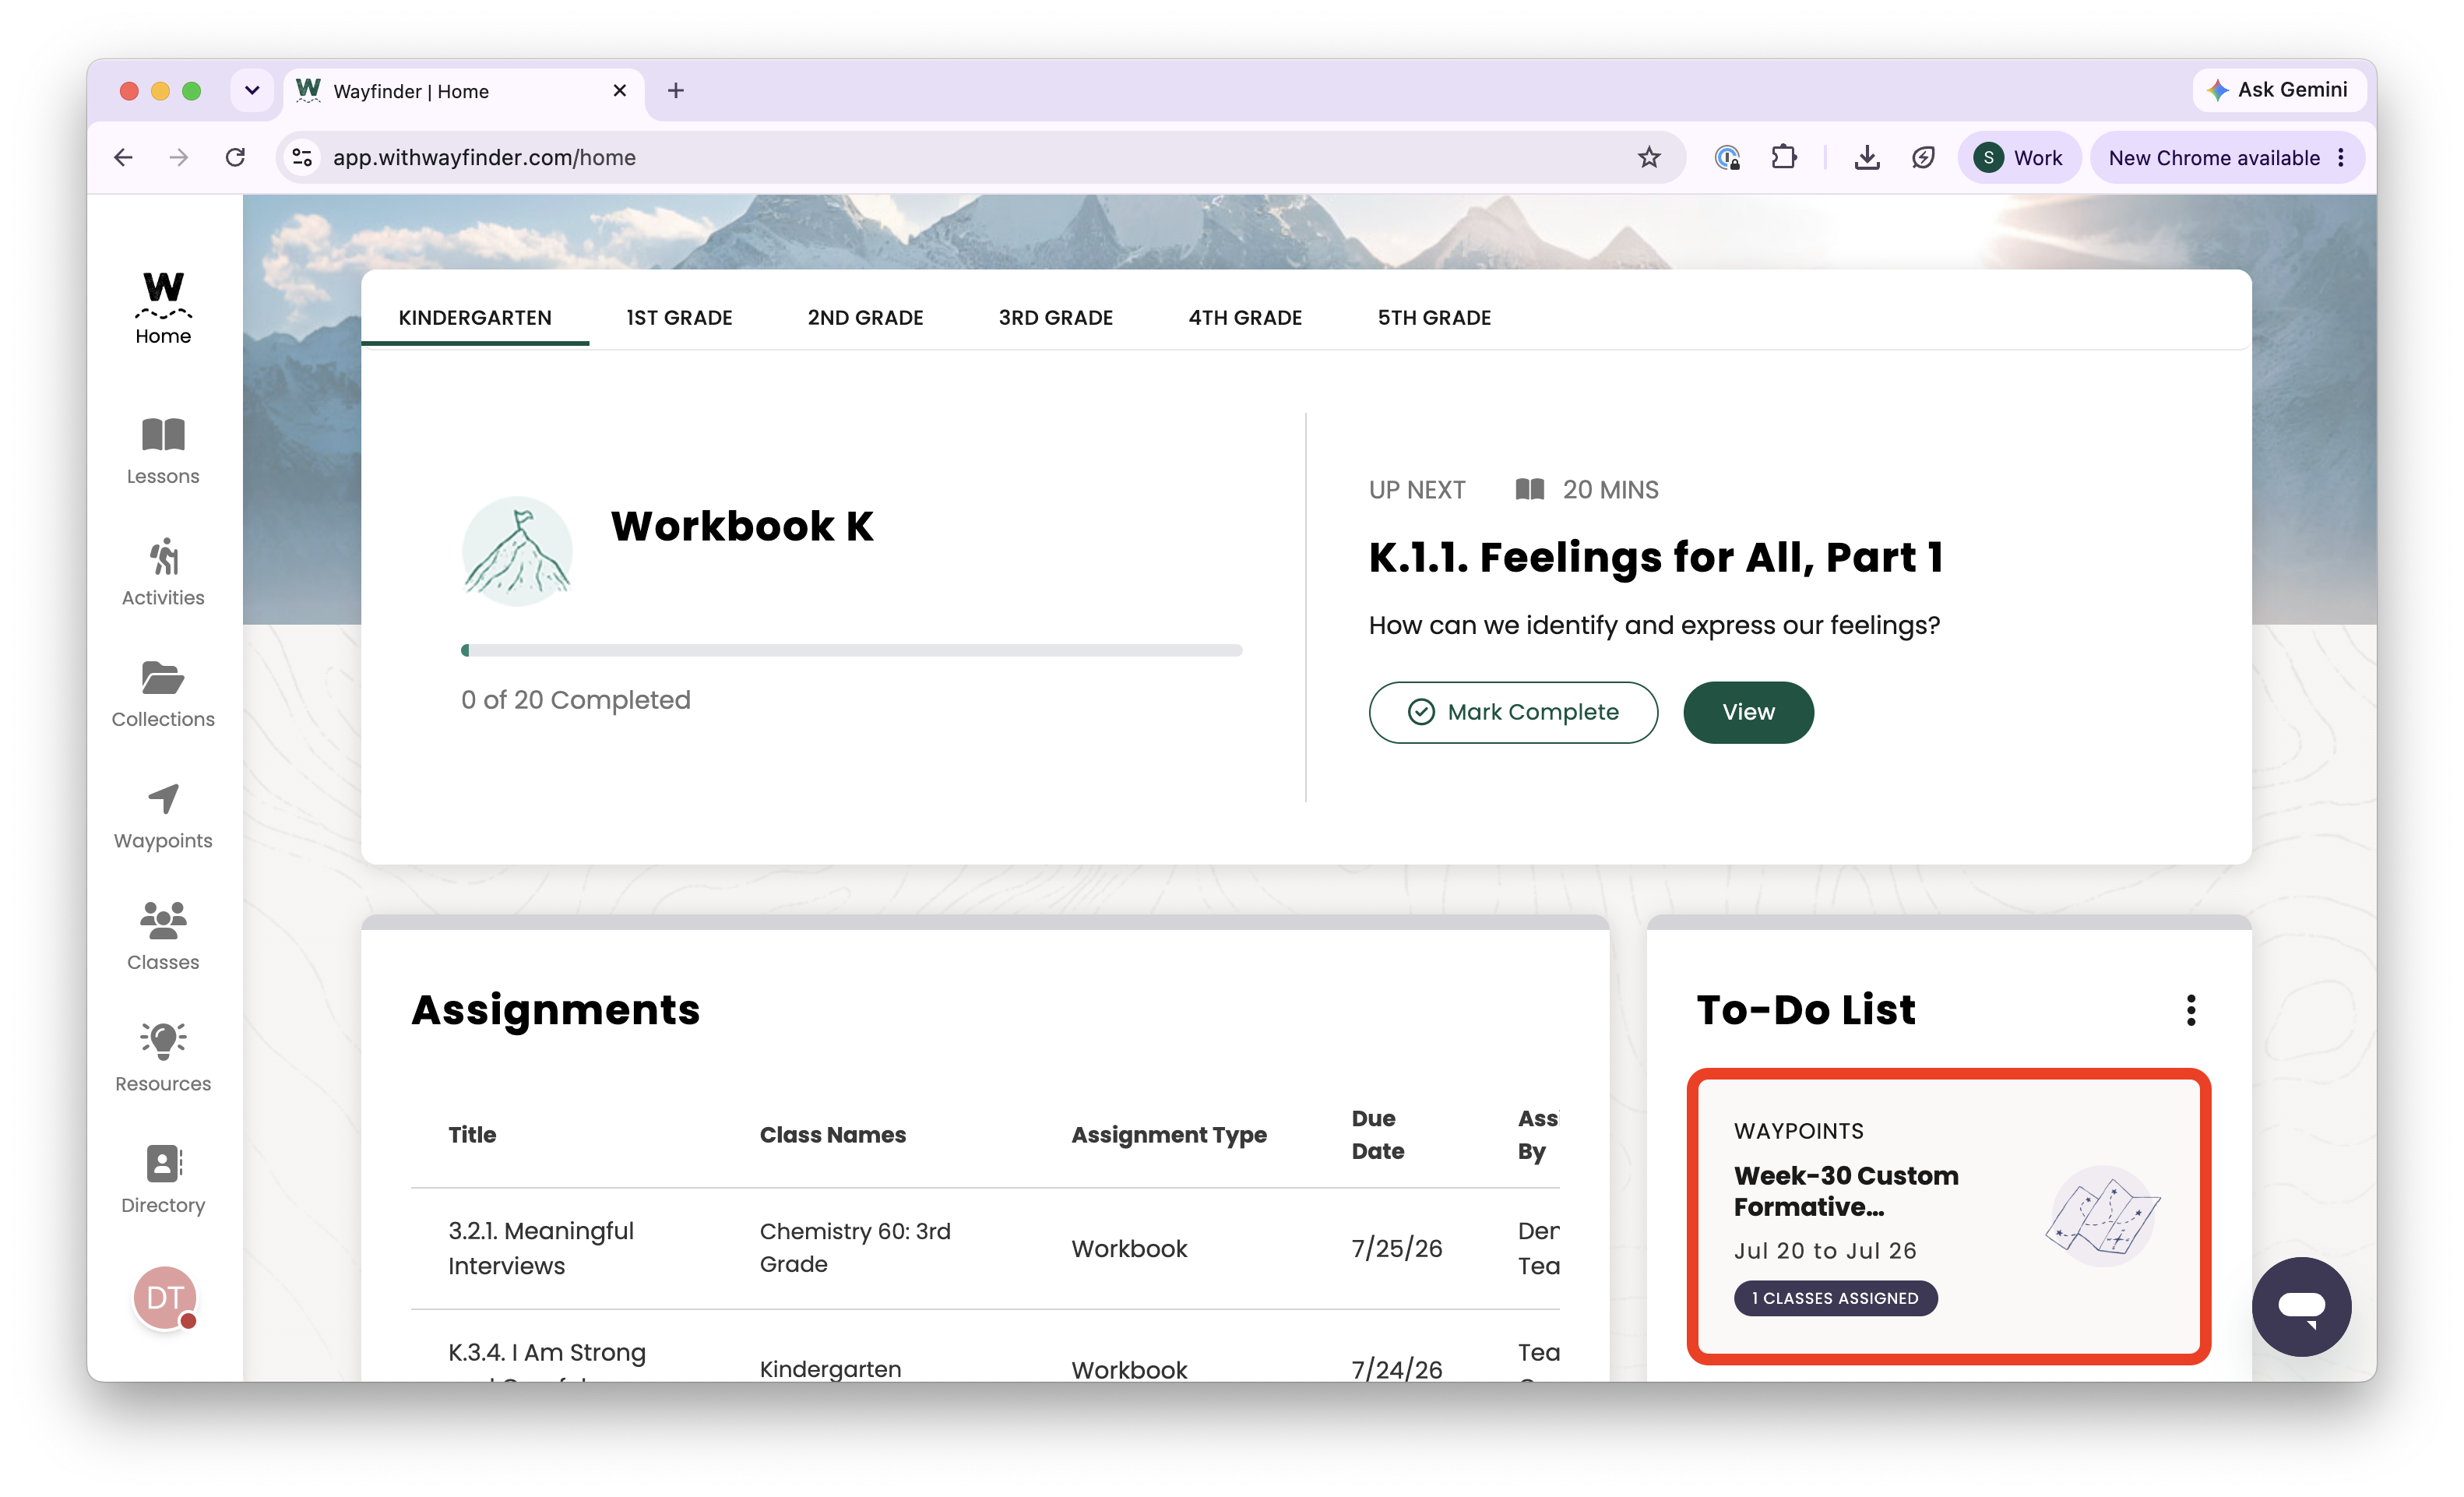Close the Wayfinder Home tab
Viewport: 2464px width, 1497px height.
[x=620, y=90]
